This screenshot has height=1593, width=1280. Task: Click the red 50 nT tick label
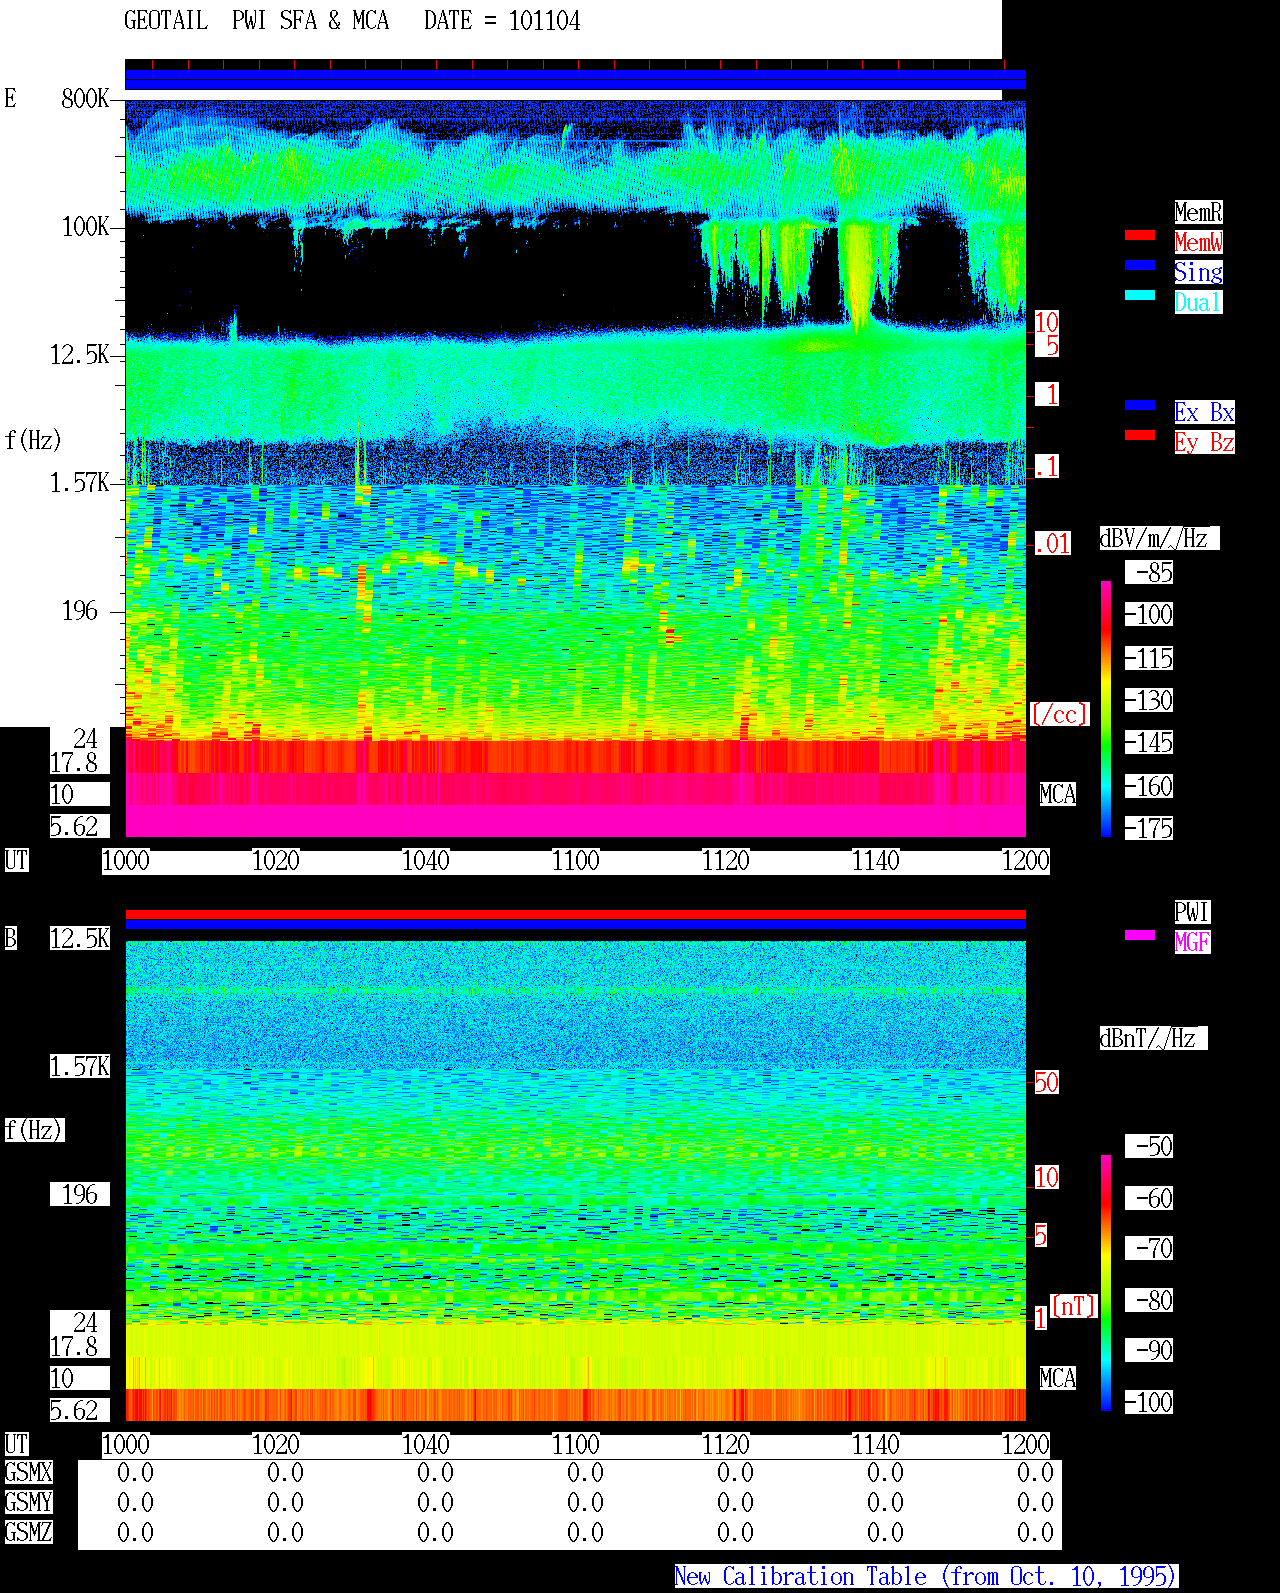[1046, 1082]
